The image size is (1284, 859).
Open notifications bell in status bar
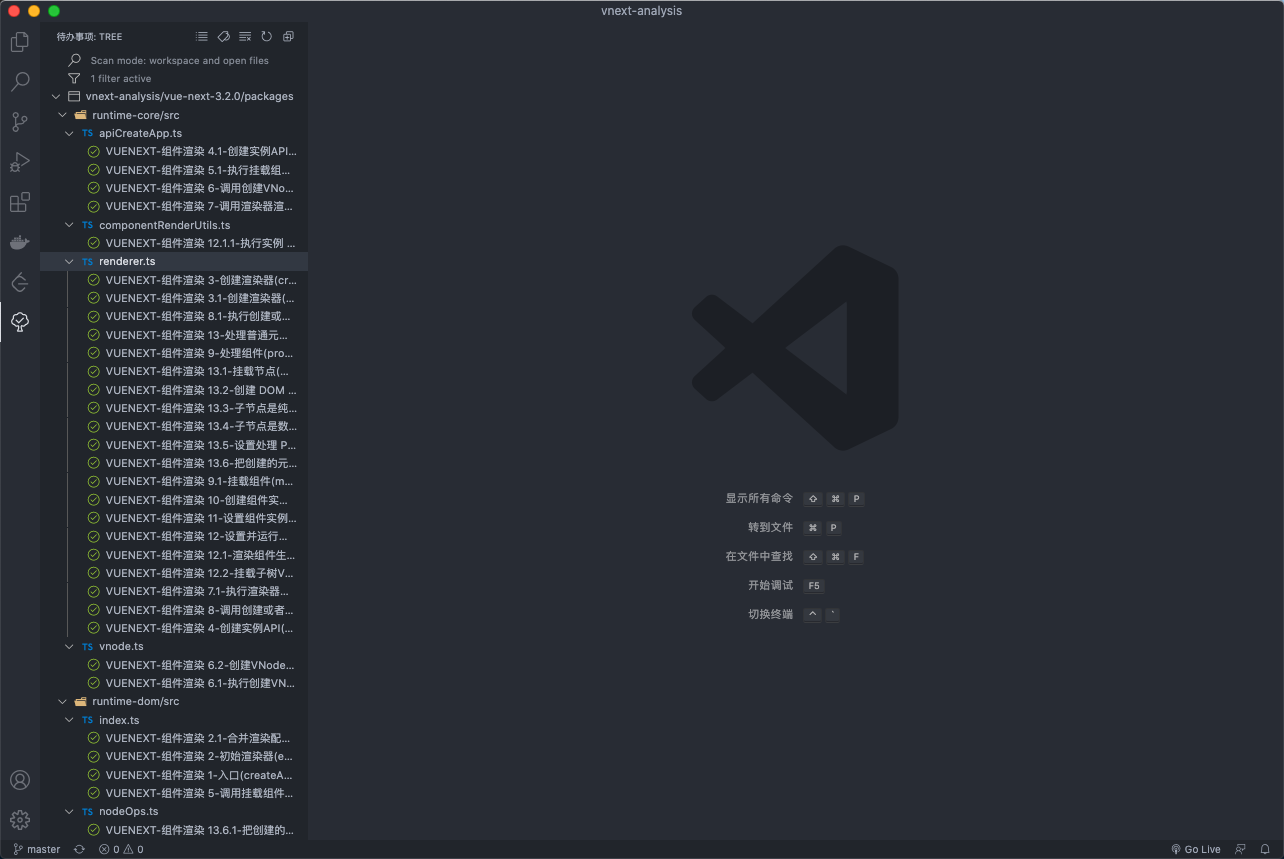tap(1265, 849)
